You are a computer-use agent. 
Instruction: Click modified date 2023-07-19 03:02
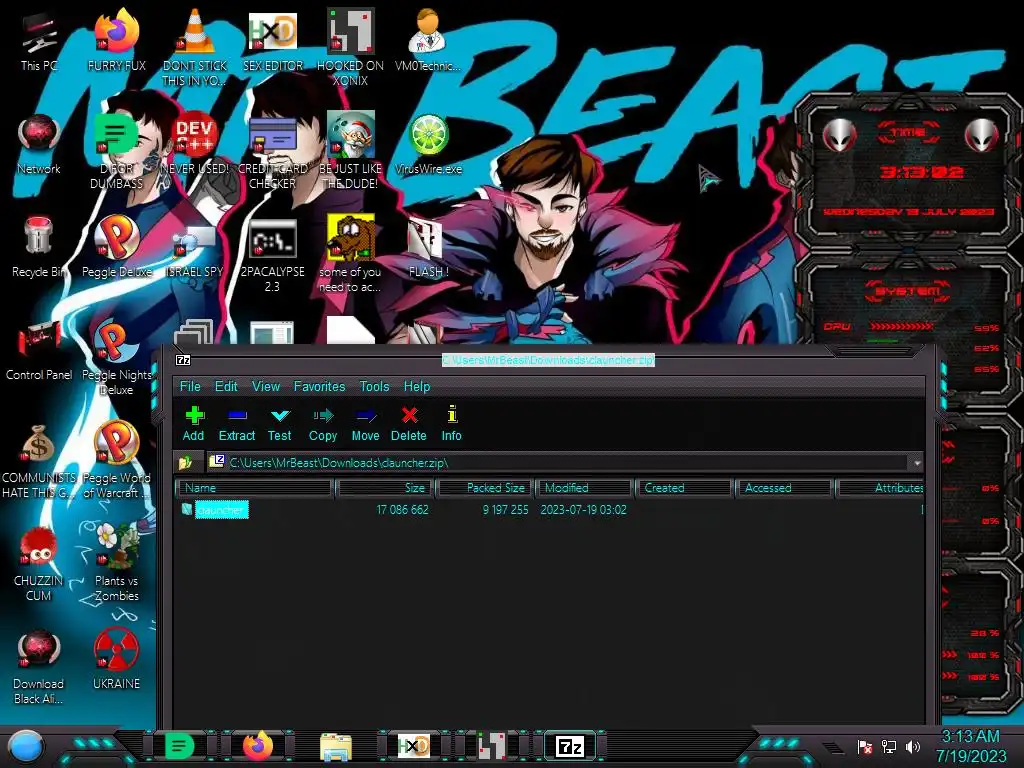(x=583, y=509)
